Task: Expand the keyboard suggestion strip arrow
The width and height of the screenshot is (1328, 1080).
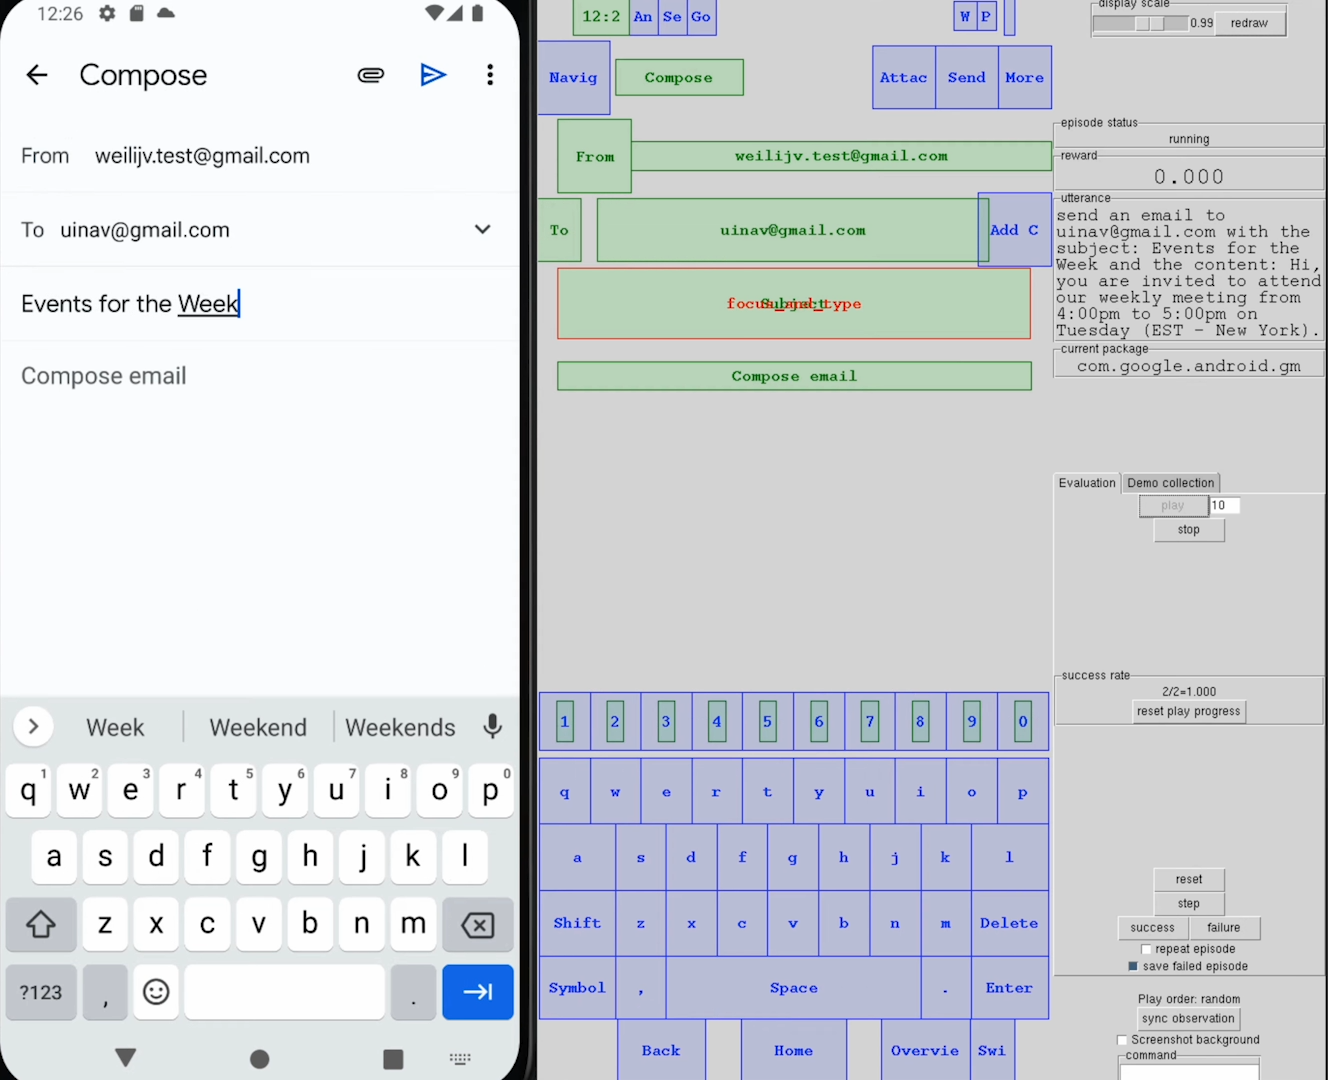Action: (33, 727)
